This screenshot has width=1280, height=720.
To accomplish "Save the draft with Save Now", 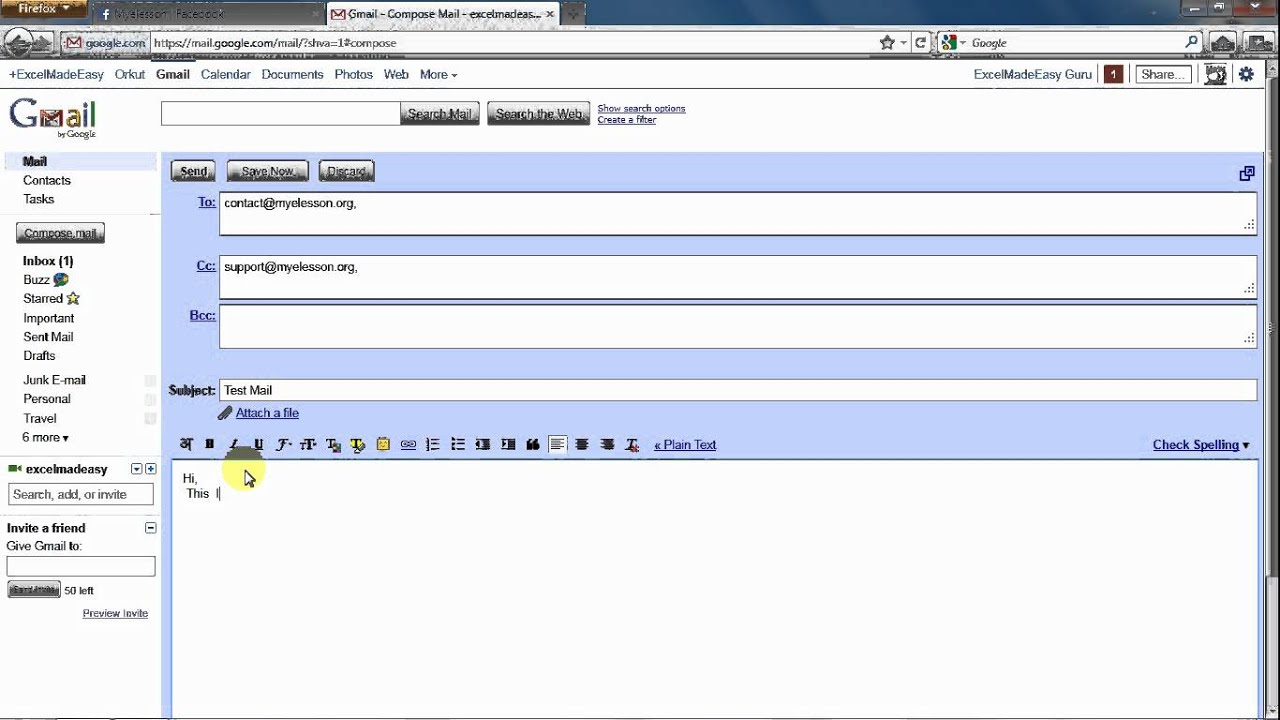I will (267, 171).
